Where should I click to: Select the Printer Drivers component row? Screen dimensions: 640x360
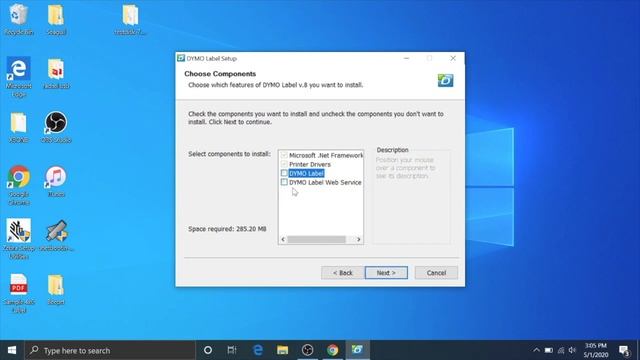pyautogui.click(x=310, y=164)
